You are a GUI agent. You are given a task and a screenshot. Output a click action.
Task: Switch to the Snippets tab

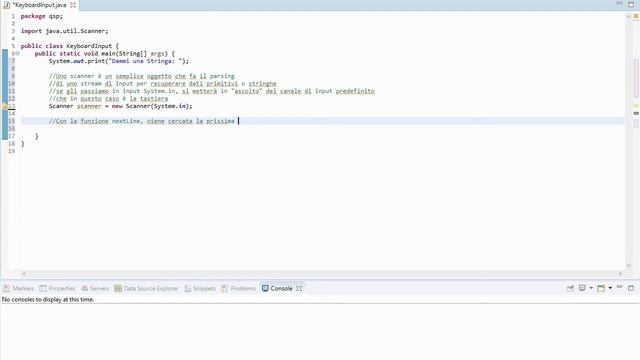200,289
